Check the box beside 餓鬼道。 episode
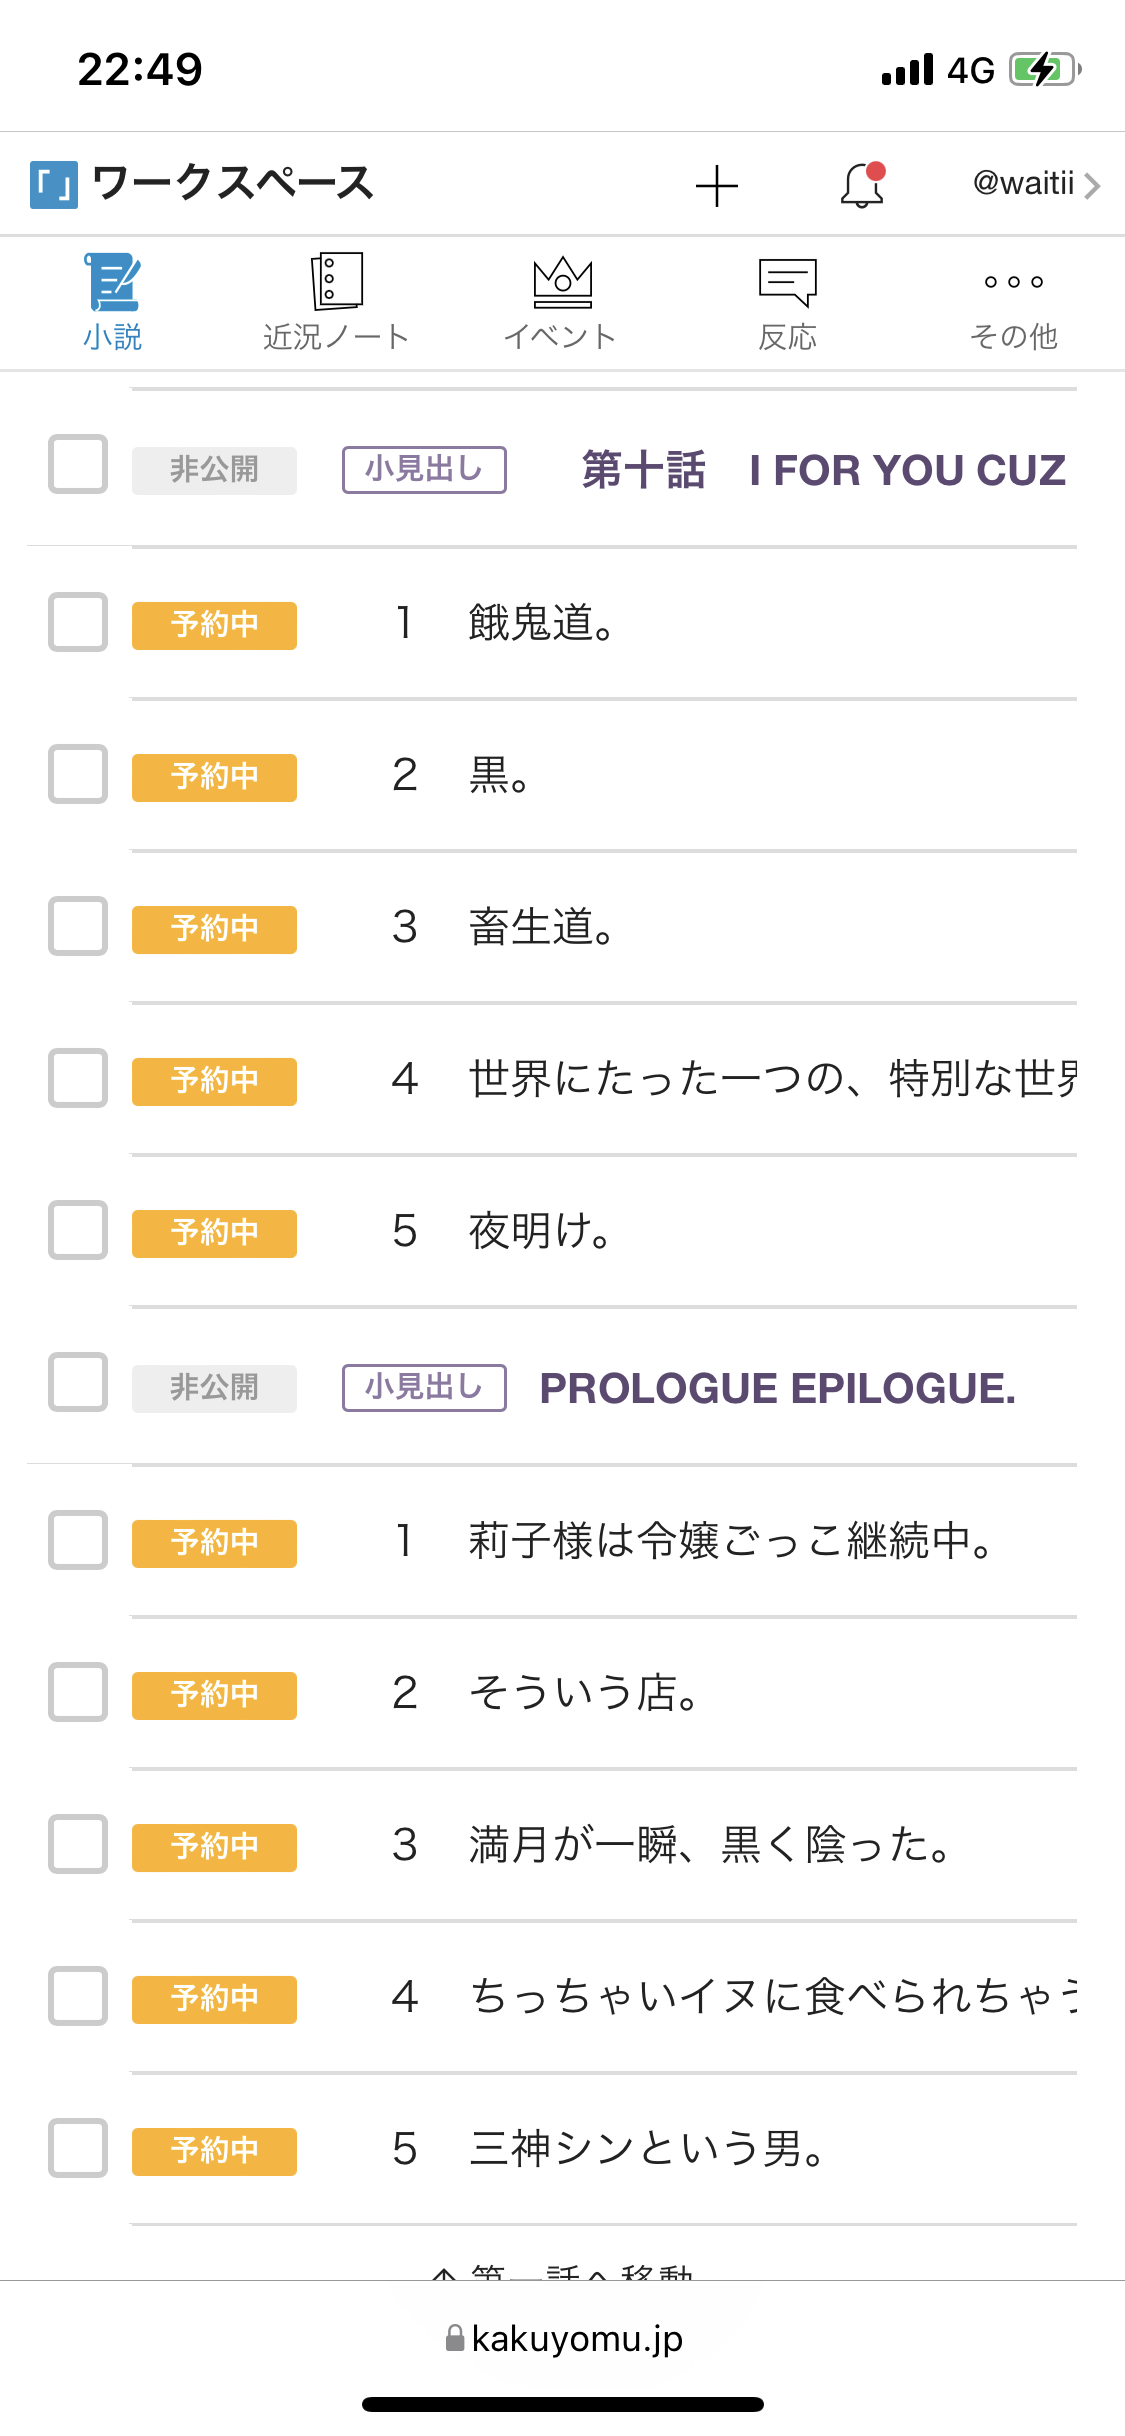This screenshot has width=1125, height=2436. pyautogui.click(x=78, y=622)
